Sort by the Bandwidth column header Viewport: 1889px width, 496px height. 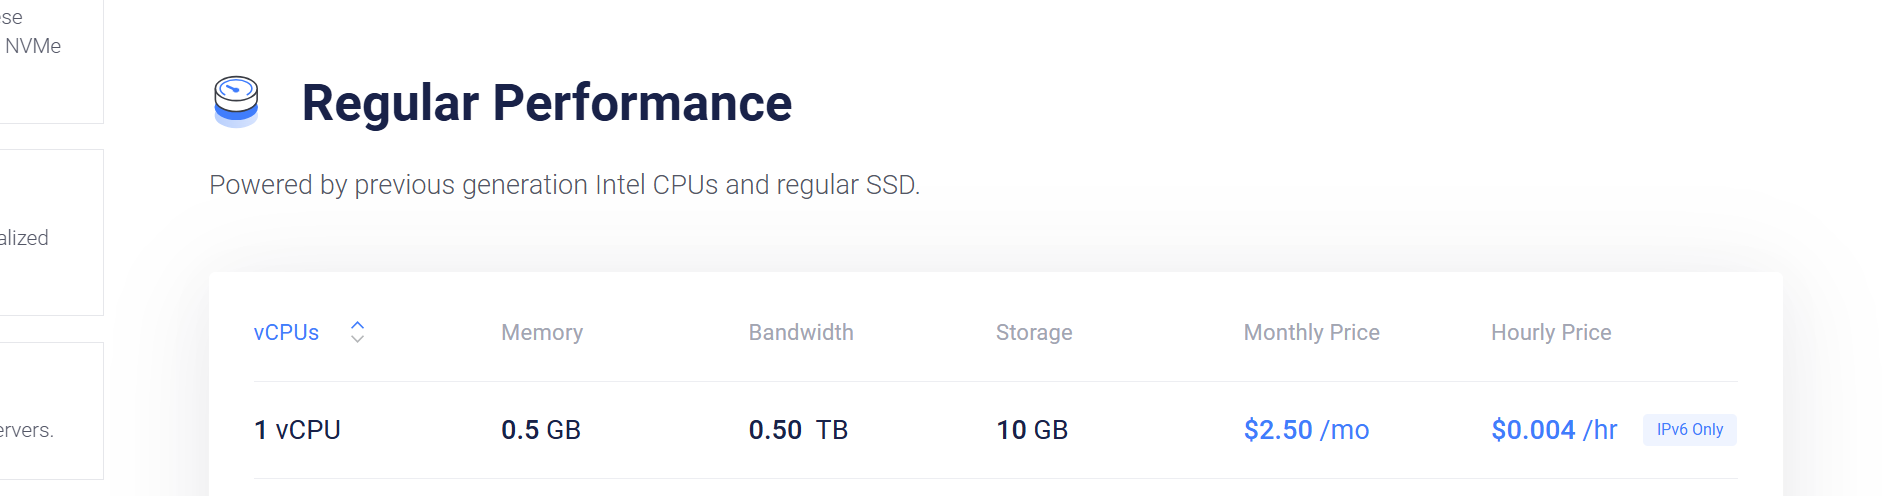[x=800, y=332]
